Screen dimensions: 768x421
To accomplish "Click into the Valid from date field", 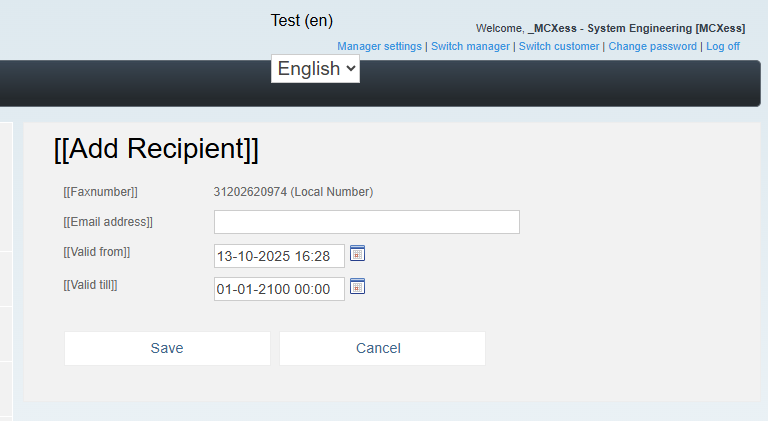I will [x=279, y=256].
